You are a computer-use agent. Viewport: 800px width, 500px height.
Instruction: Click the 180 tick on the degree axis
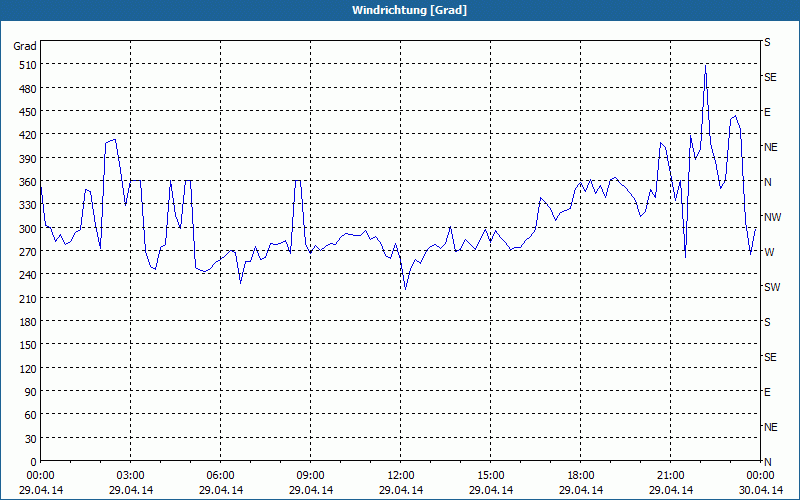tap(25, 321)
